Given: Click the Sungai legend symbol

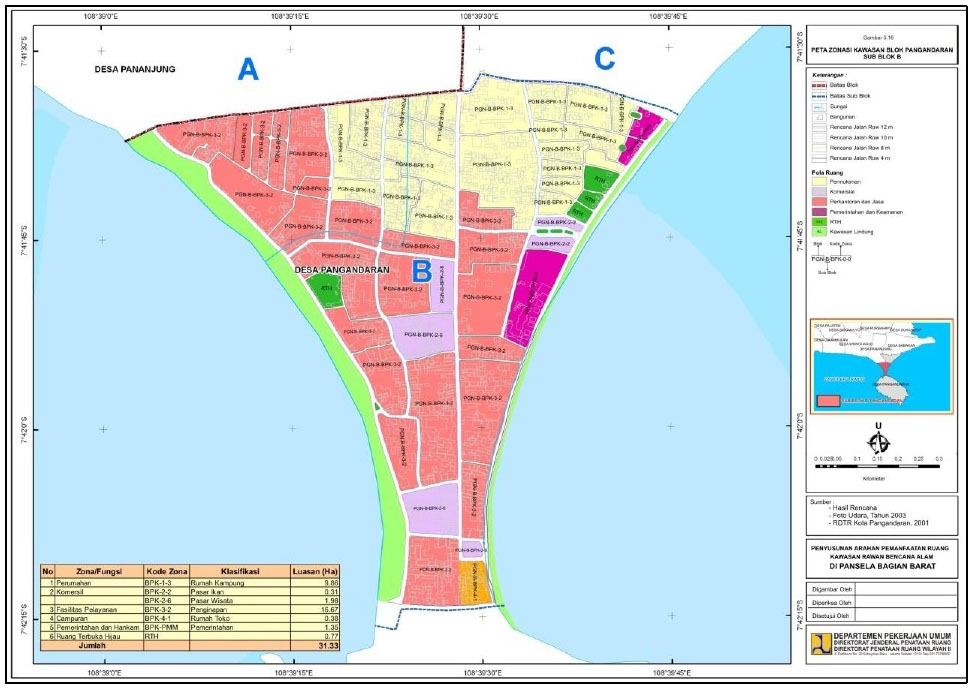Looking at the screenshot, I should click(820, 107).
